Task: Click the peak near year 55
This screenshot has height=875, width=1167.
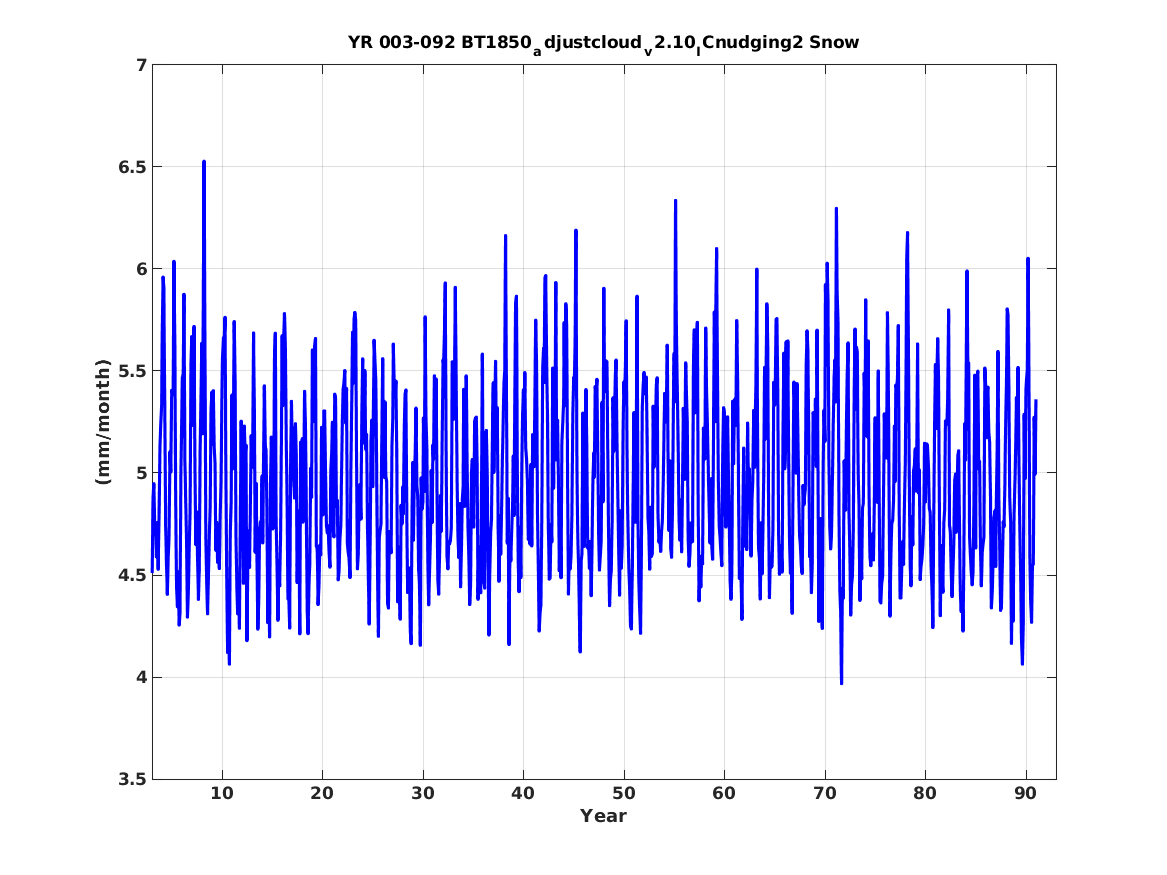Action: tap(675, 201)
